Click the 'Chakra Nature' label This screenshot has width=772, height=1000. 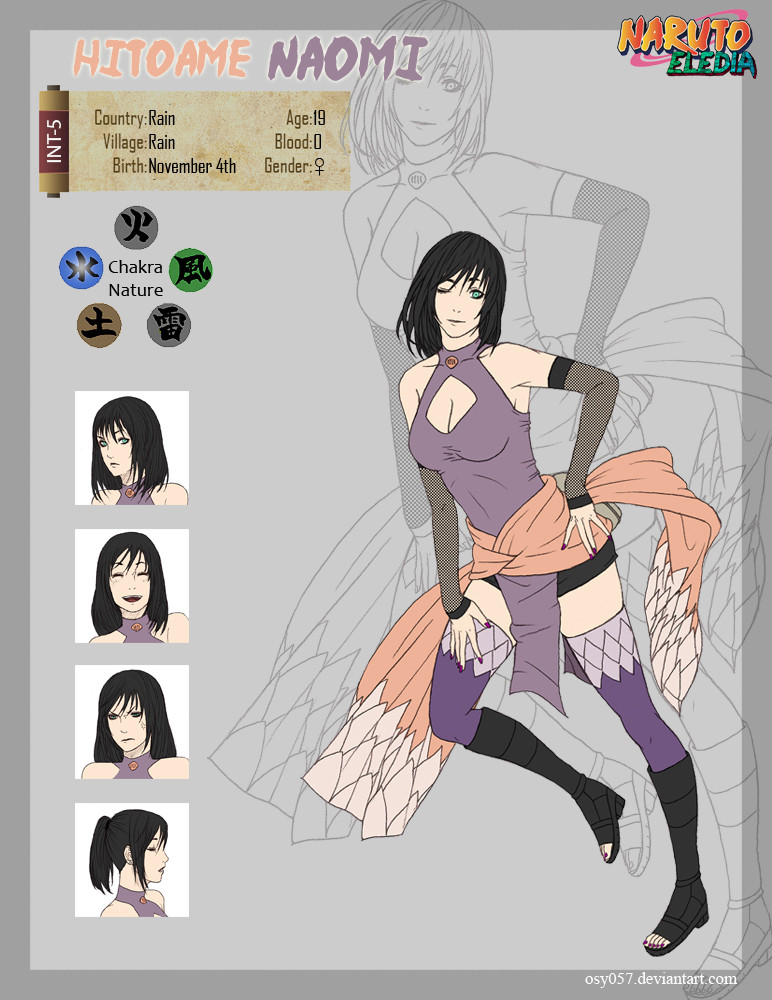[x=135, y=278]
